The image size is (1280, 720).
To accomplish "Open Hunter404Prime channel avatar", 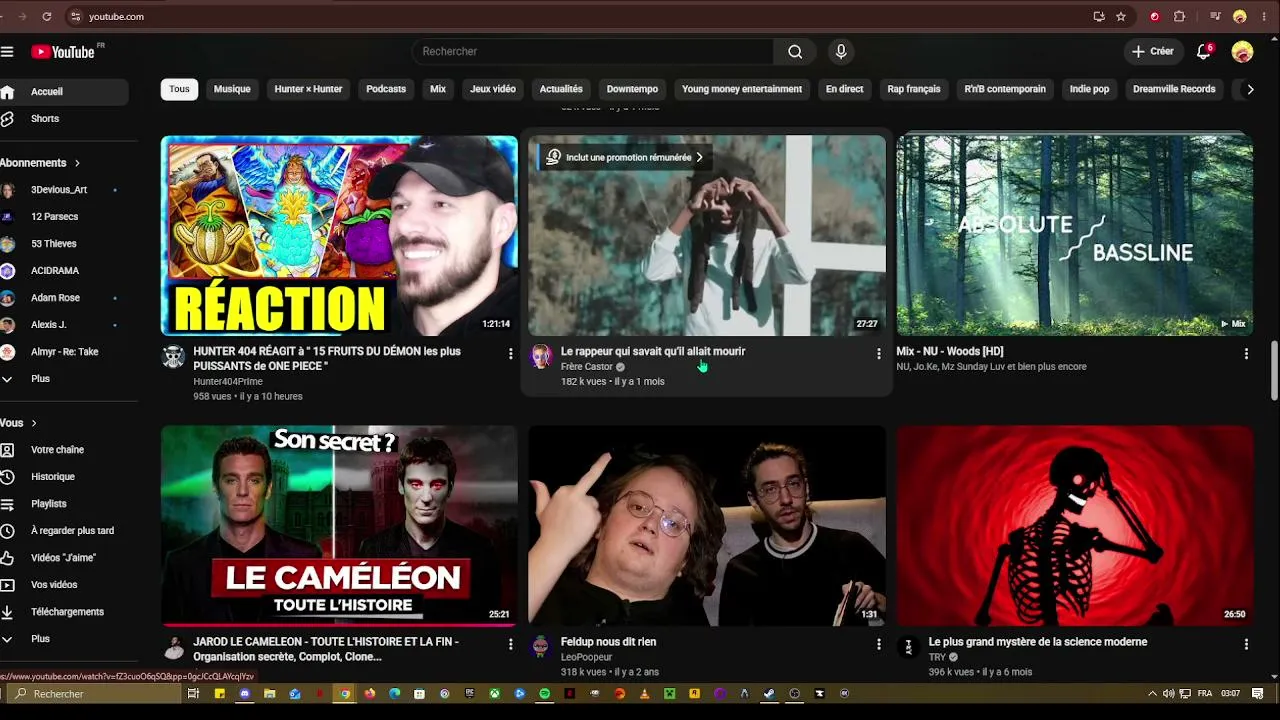I will pyautogui.click(x=174, y=357).
